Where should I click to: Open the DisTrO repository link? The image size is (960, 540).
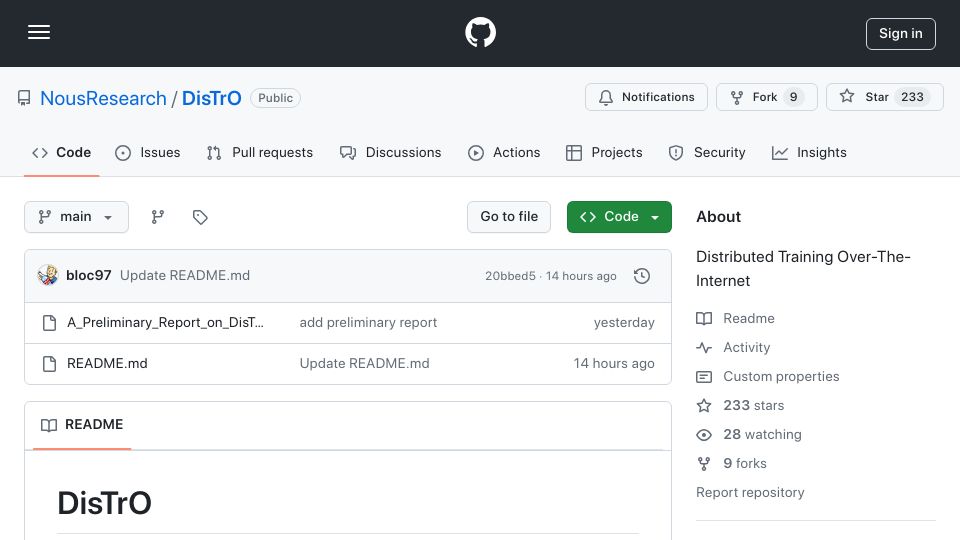click(x=211, y=98)
